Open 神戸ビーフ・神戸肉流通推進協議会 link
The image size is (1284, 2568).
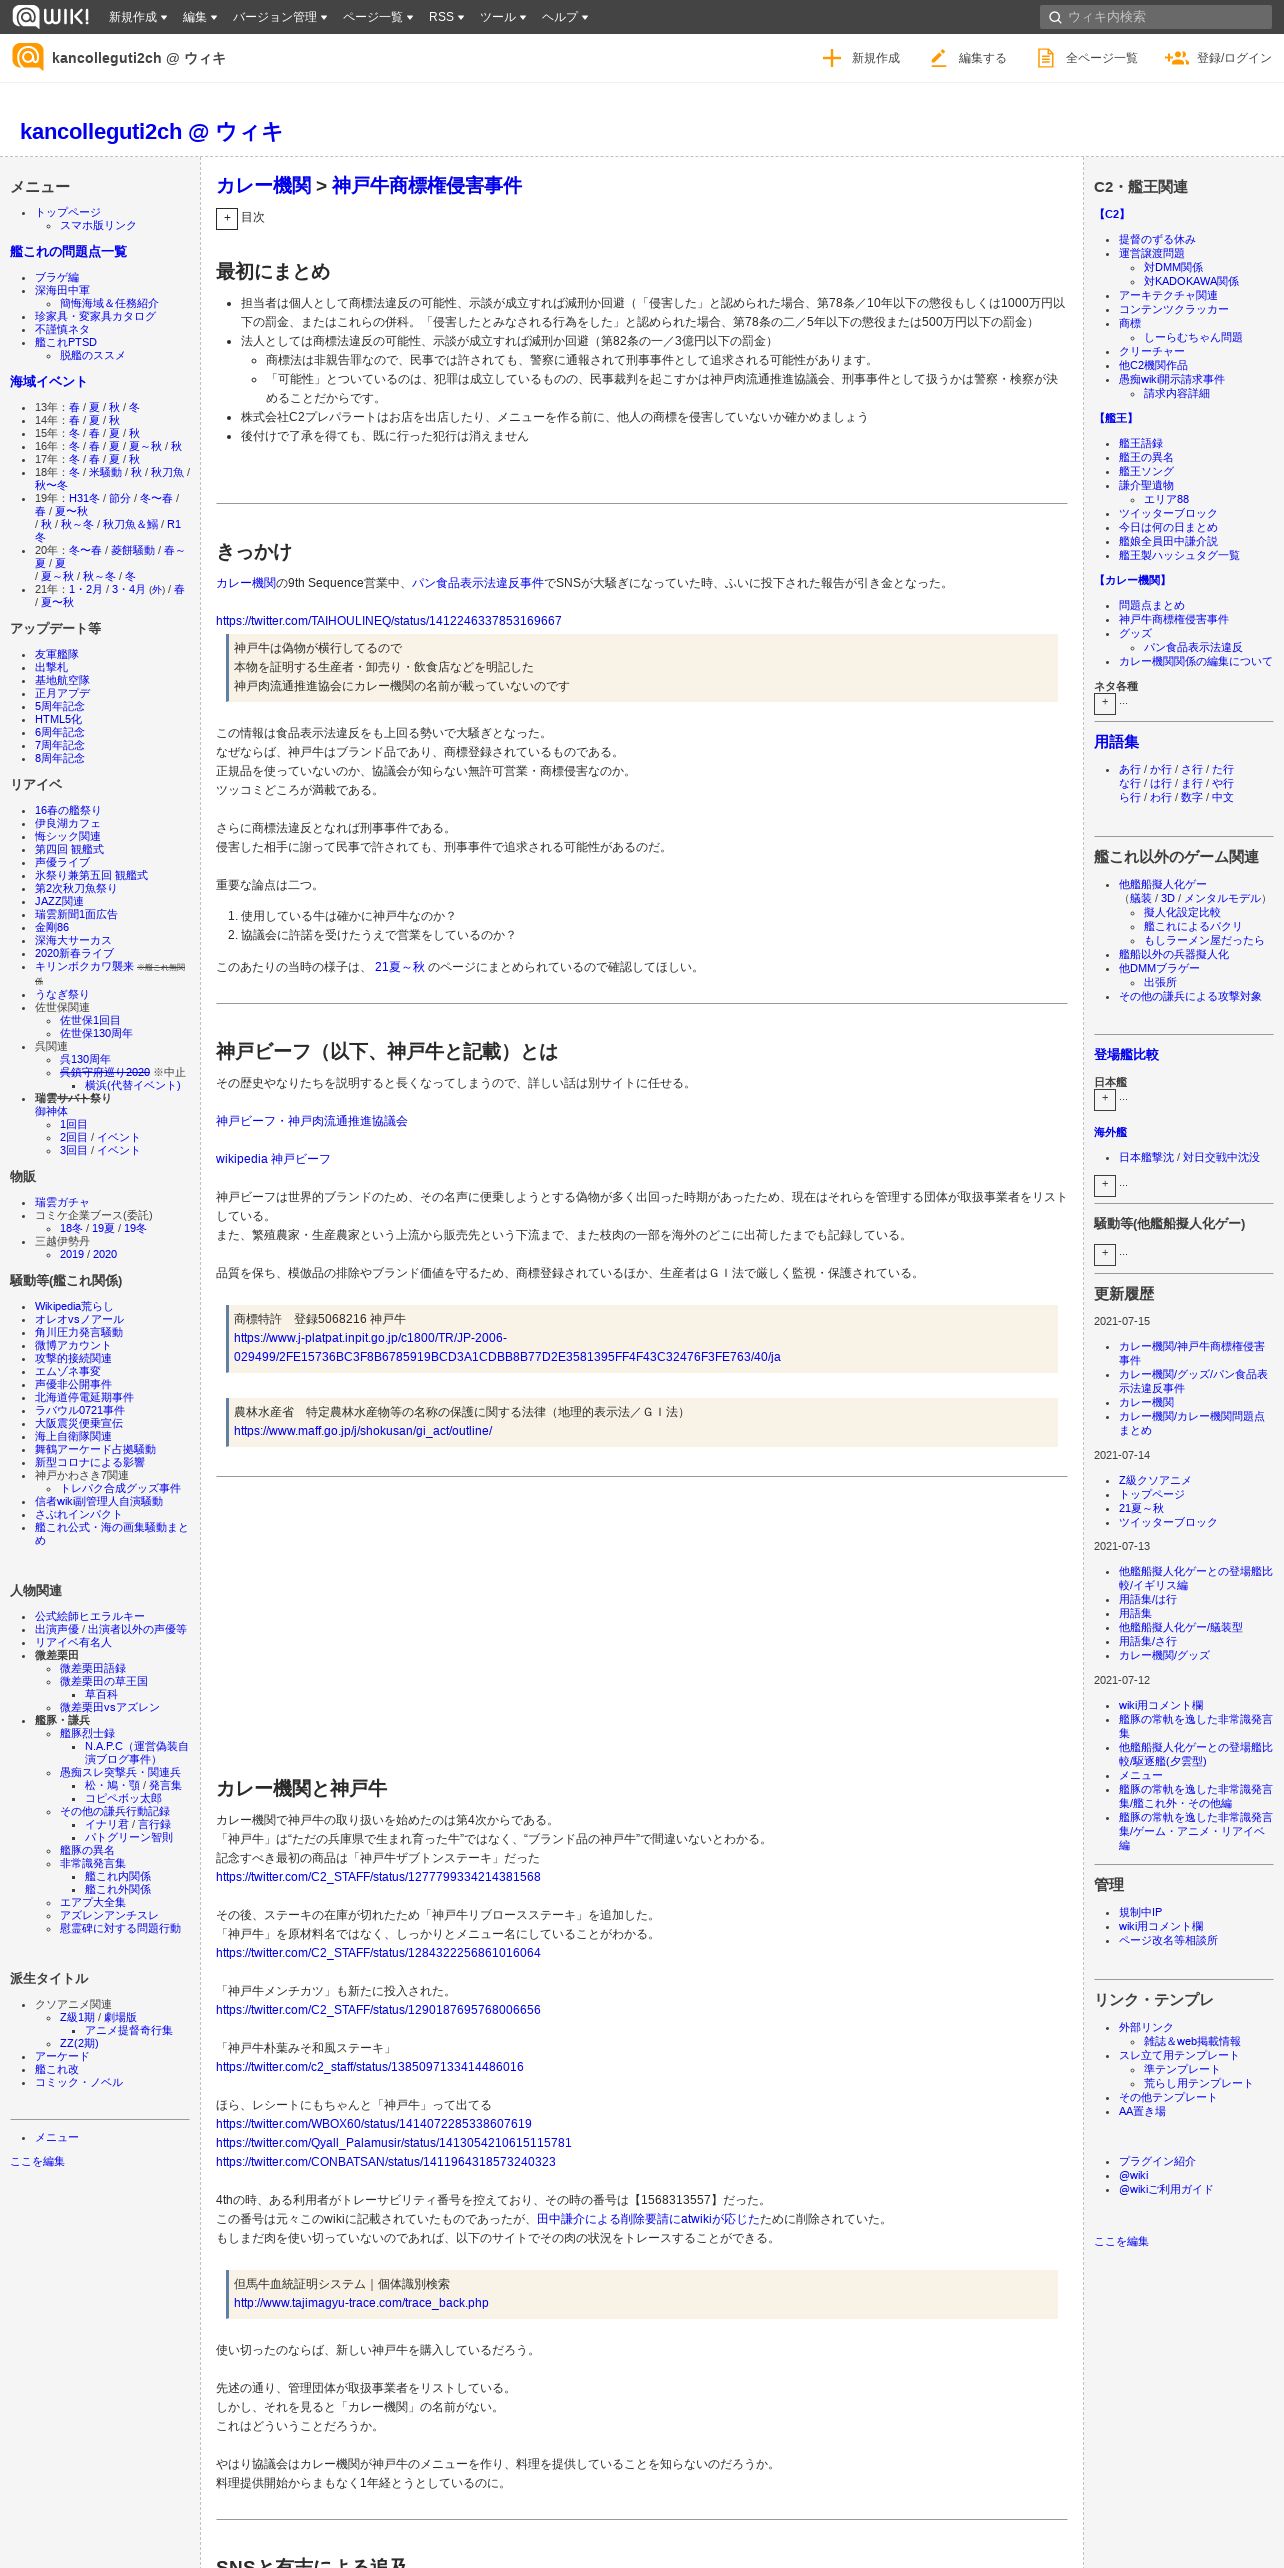pyautogui.click(x=312, y=1120)
